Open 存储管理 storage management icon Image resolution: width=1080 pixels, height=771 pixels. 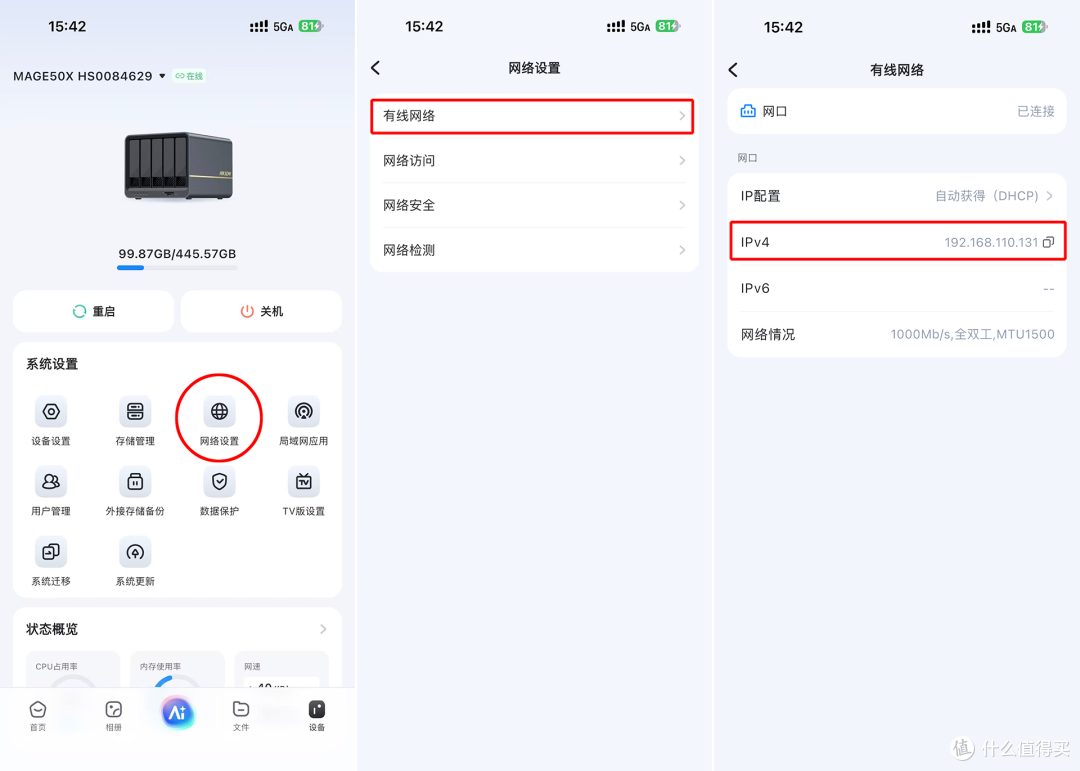coord(135,412)
